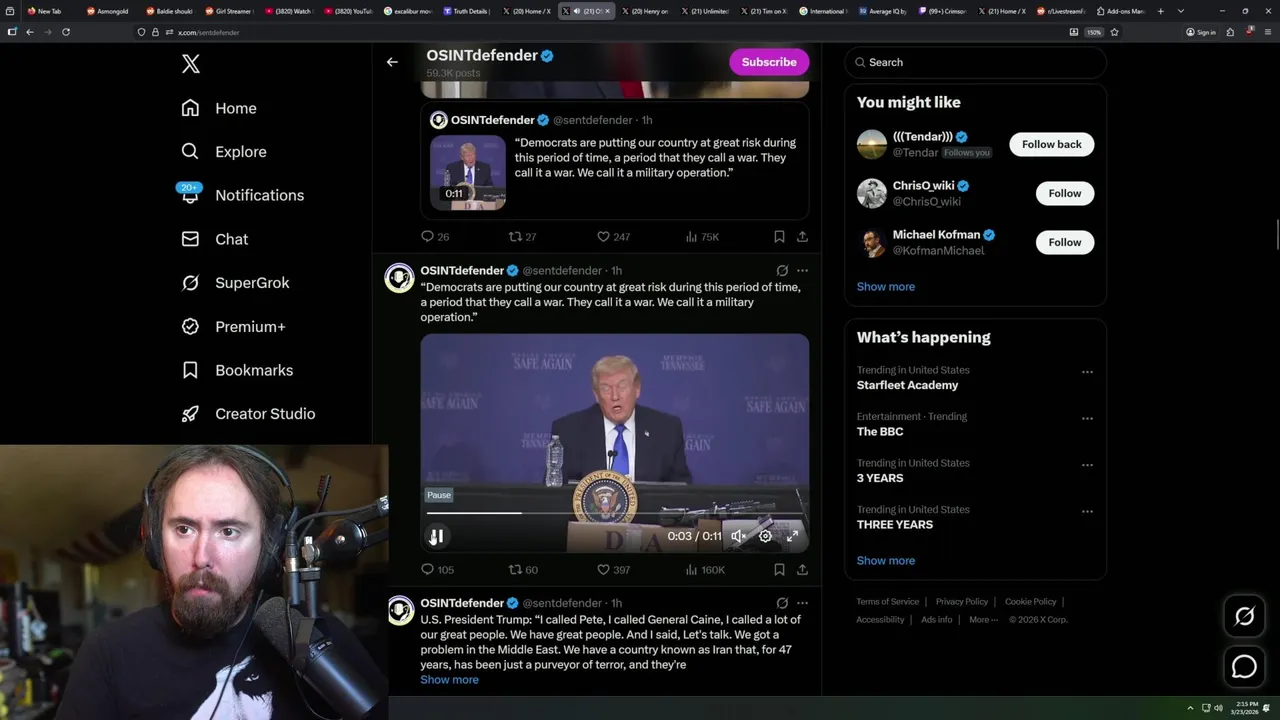1280x720 pixels.
Task: Go to Home in X sidebar
Action: coord(219,108)
